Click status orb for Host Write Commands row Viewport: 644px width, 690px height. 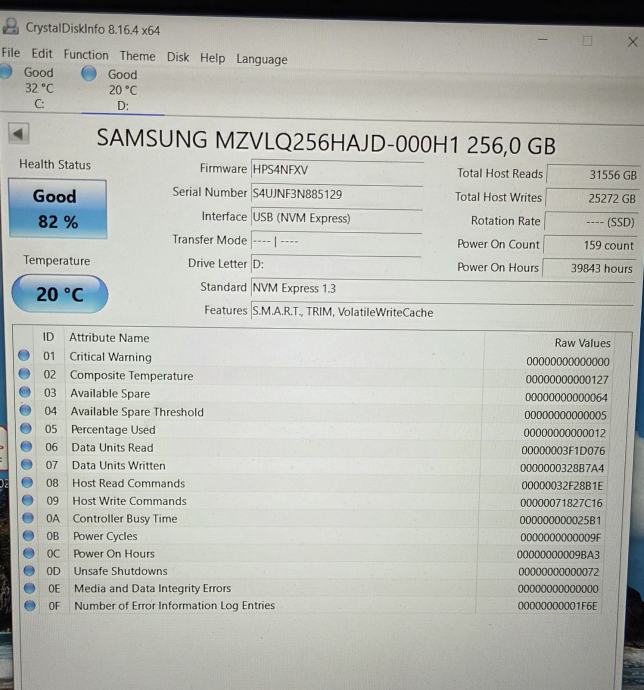[27, 500]
